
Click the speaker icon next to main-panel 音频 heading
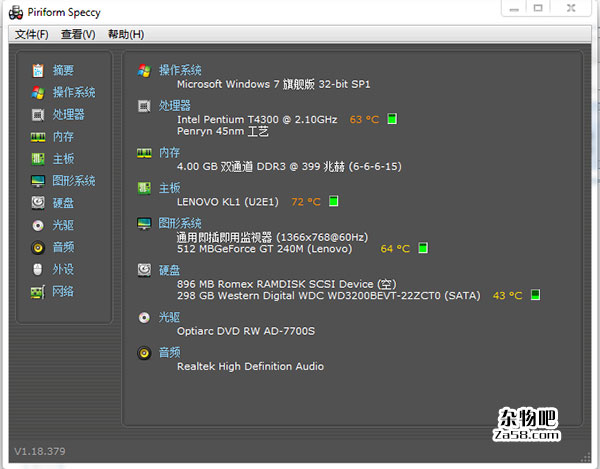tap(144, 353)
